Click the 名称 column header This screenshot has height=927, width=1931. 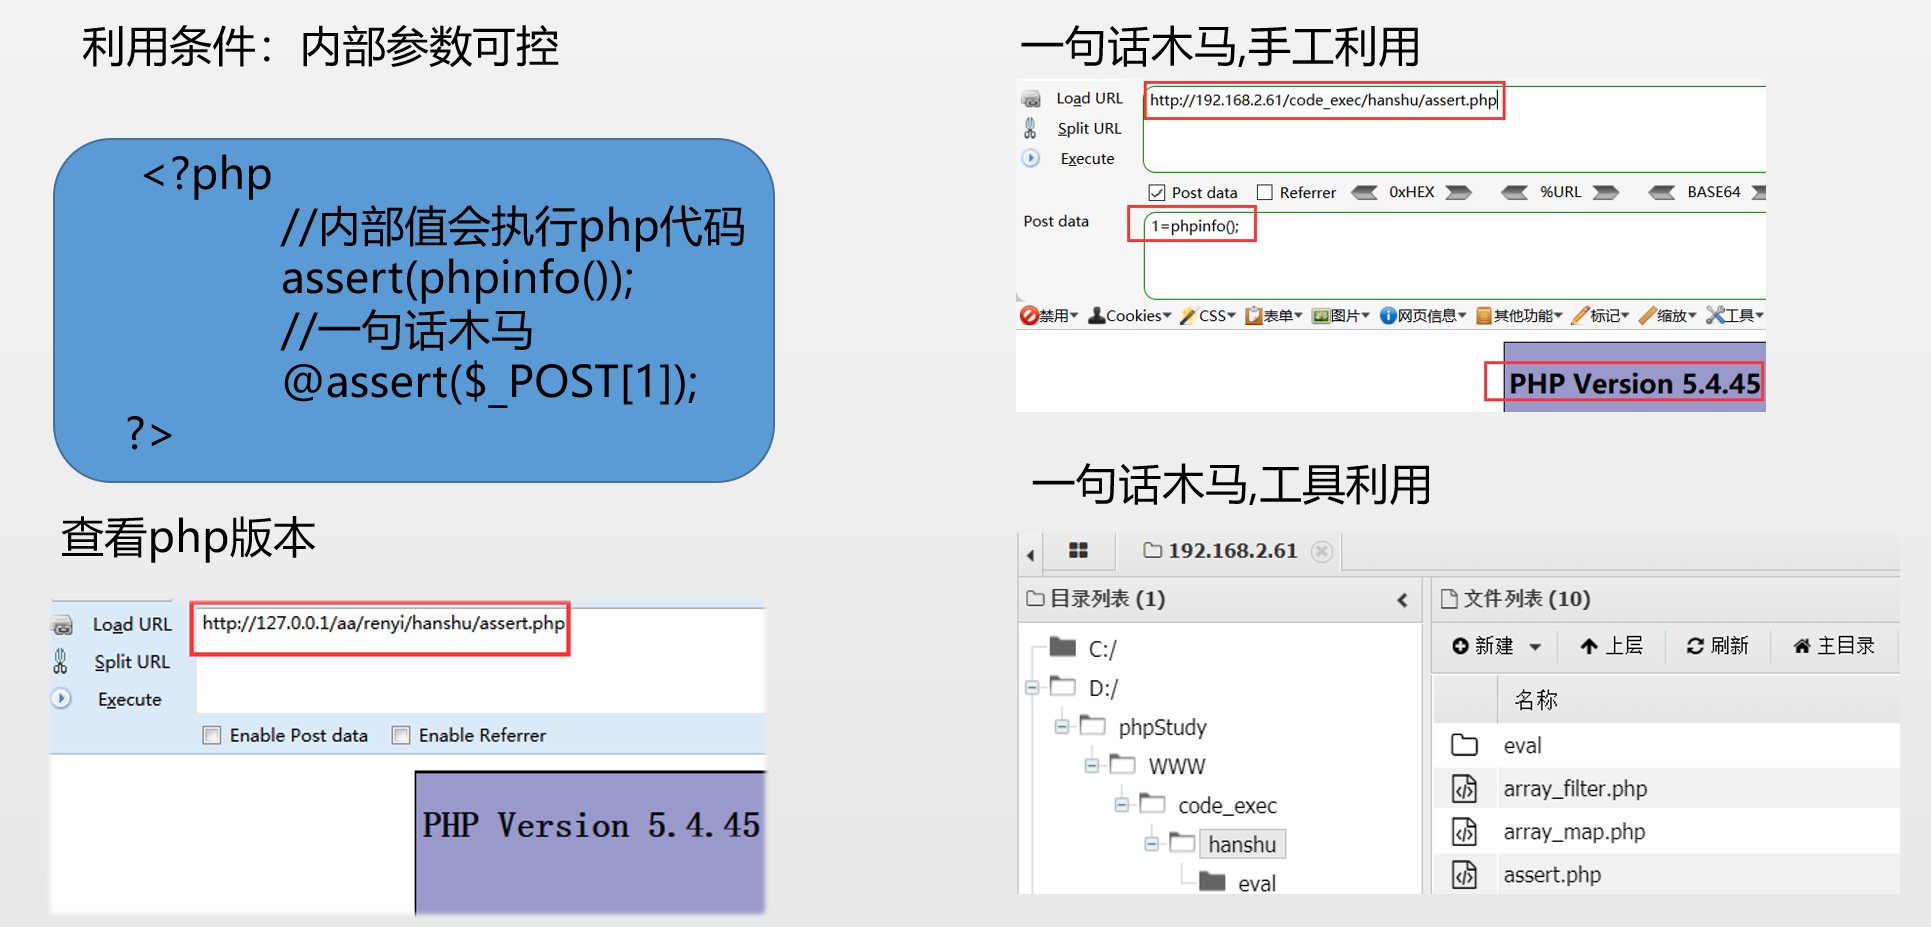point(1536,700)
